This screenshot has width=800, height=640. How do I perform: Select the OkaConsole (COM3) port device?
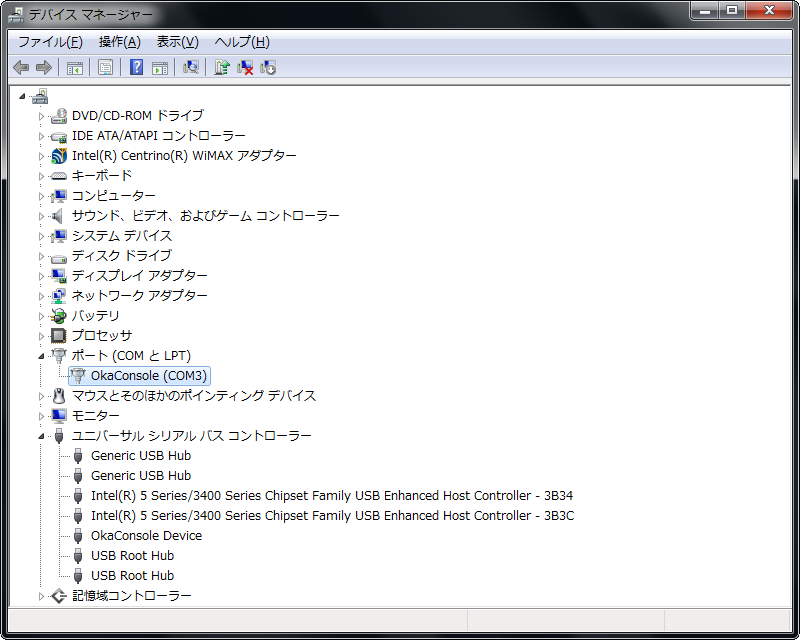pos(148,375)
